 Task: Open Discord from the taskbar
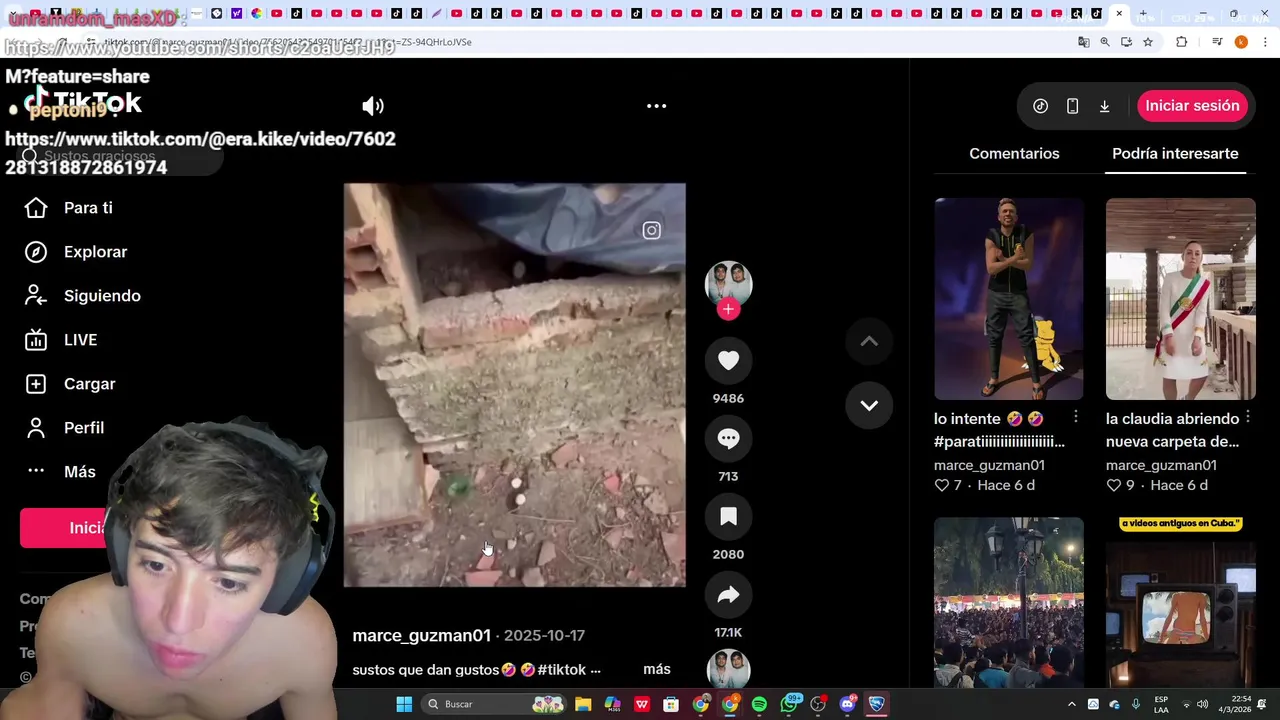848,704
